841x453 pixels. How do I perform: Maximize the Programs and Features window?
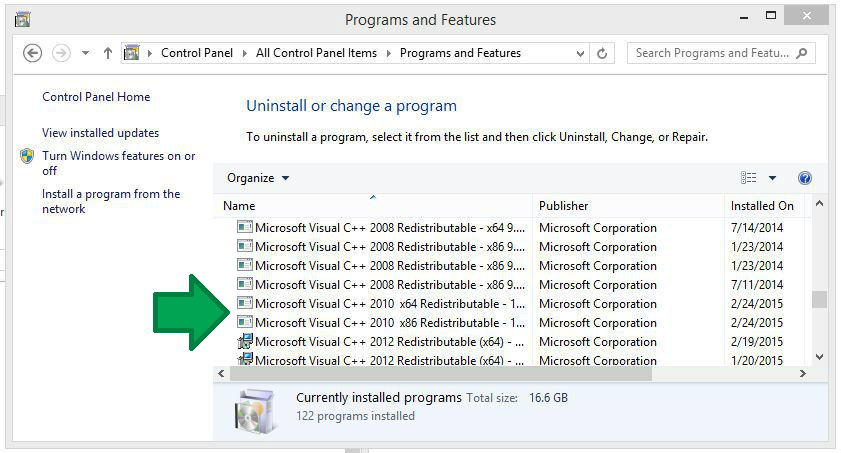(x=771, y=16)
